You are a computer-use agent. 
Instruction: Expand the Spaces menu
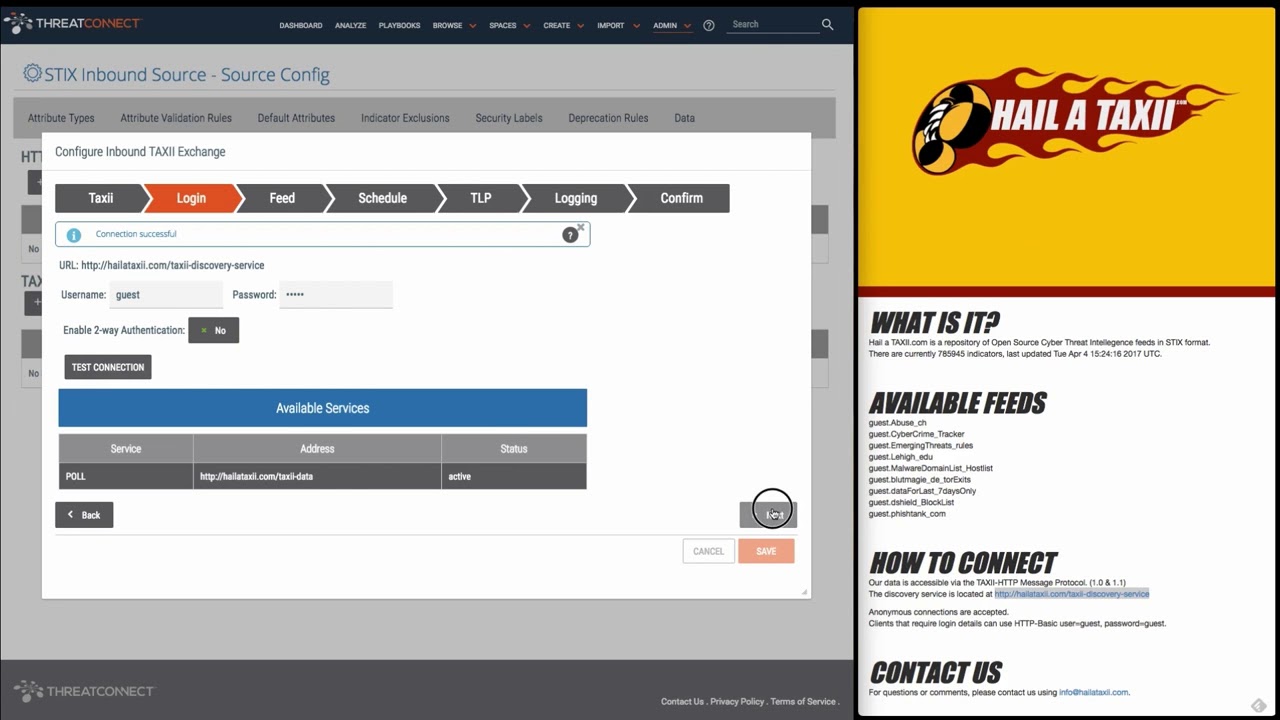point(509,25)
